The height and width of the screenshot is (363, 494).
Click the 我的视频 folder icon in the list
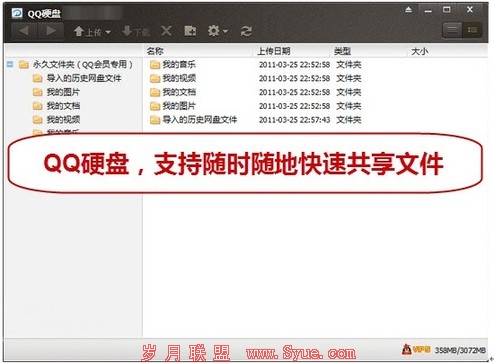pyautogui.click(x=155, y=78)
